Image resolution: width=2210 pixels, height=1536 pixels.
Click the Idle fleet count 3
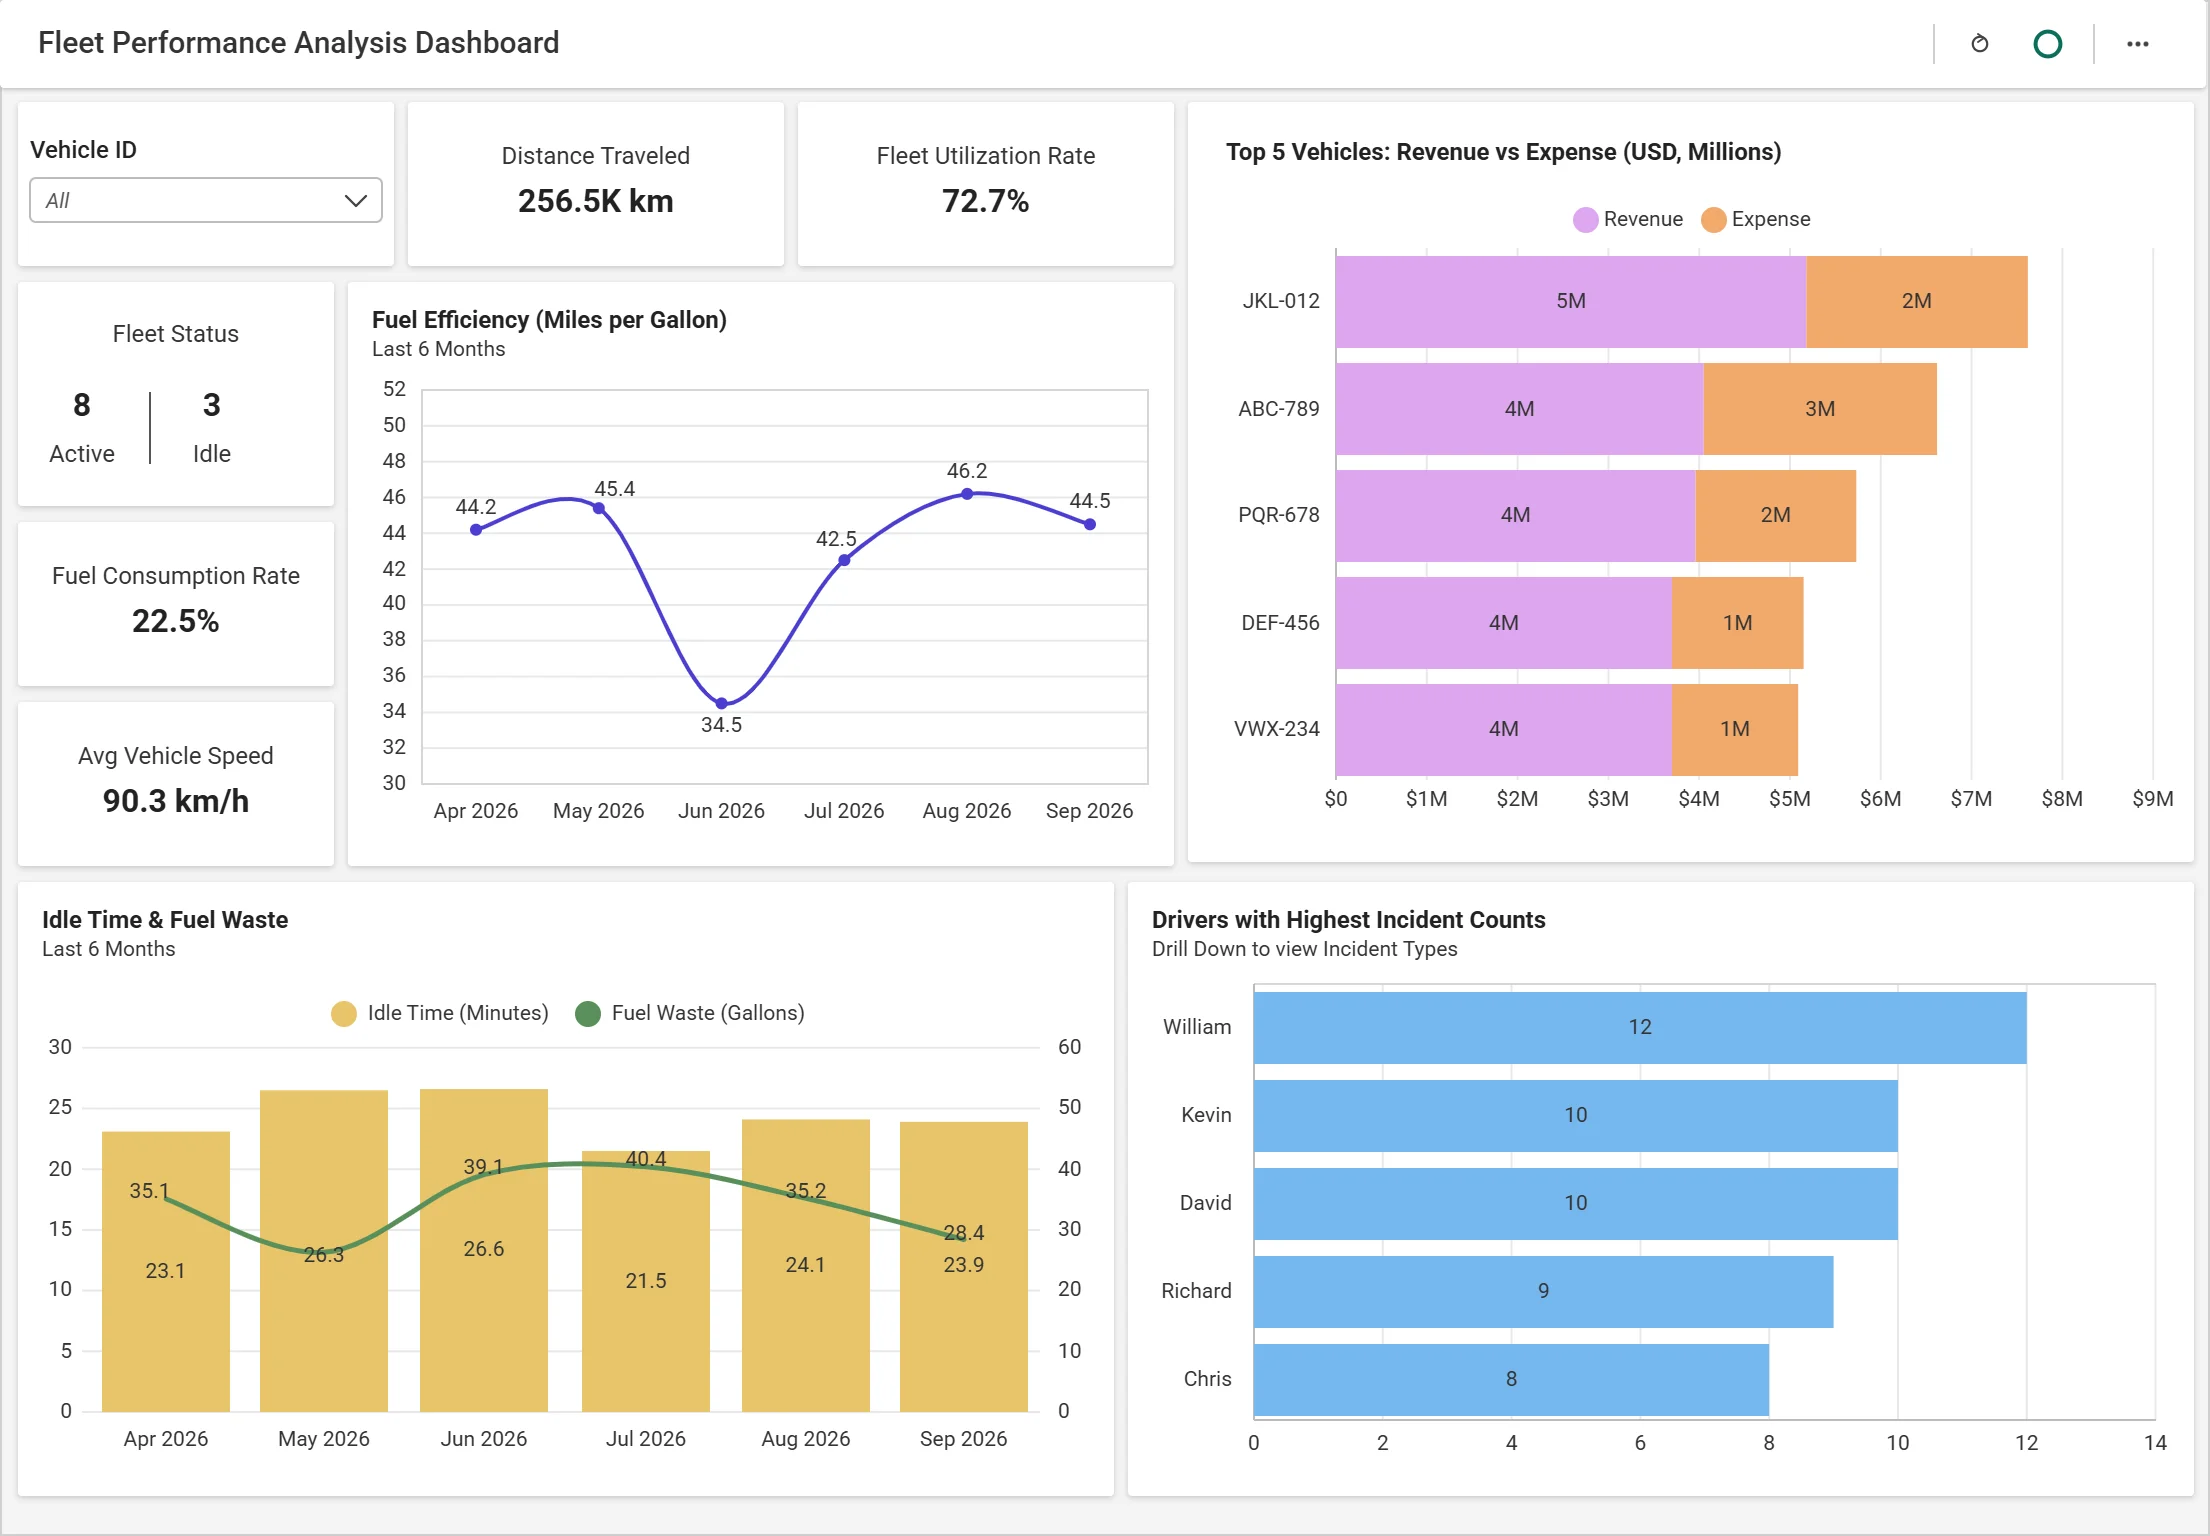pyautogui.click(x=212, y=405)
